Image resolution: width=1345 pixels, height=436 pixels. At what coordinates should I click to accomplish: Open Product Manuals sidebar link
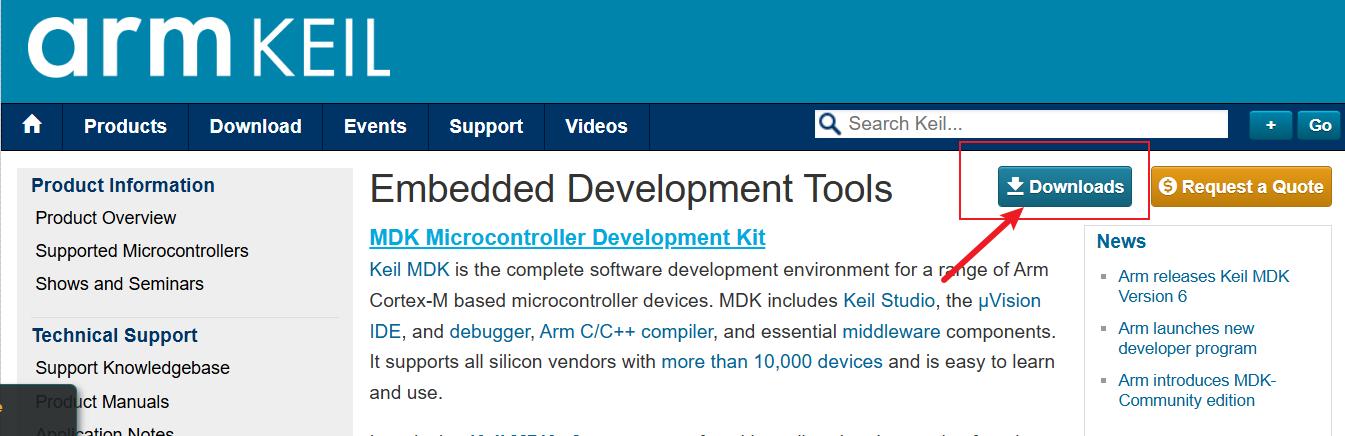(102, 402)
